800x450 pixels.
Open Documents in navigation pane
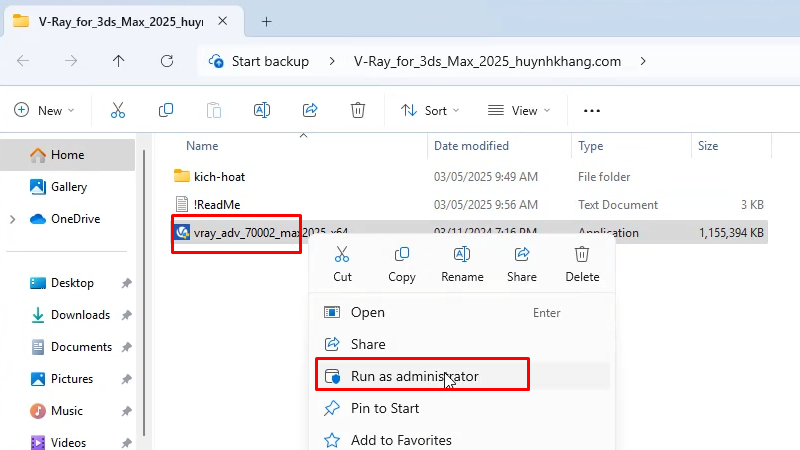click(81, 347)
